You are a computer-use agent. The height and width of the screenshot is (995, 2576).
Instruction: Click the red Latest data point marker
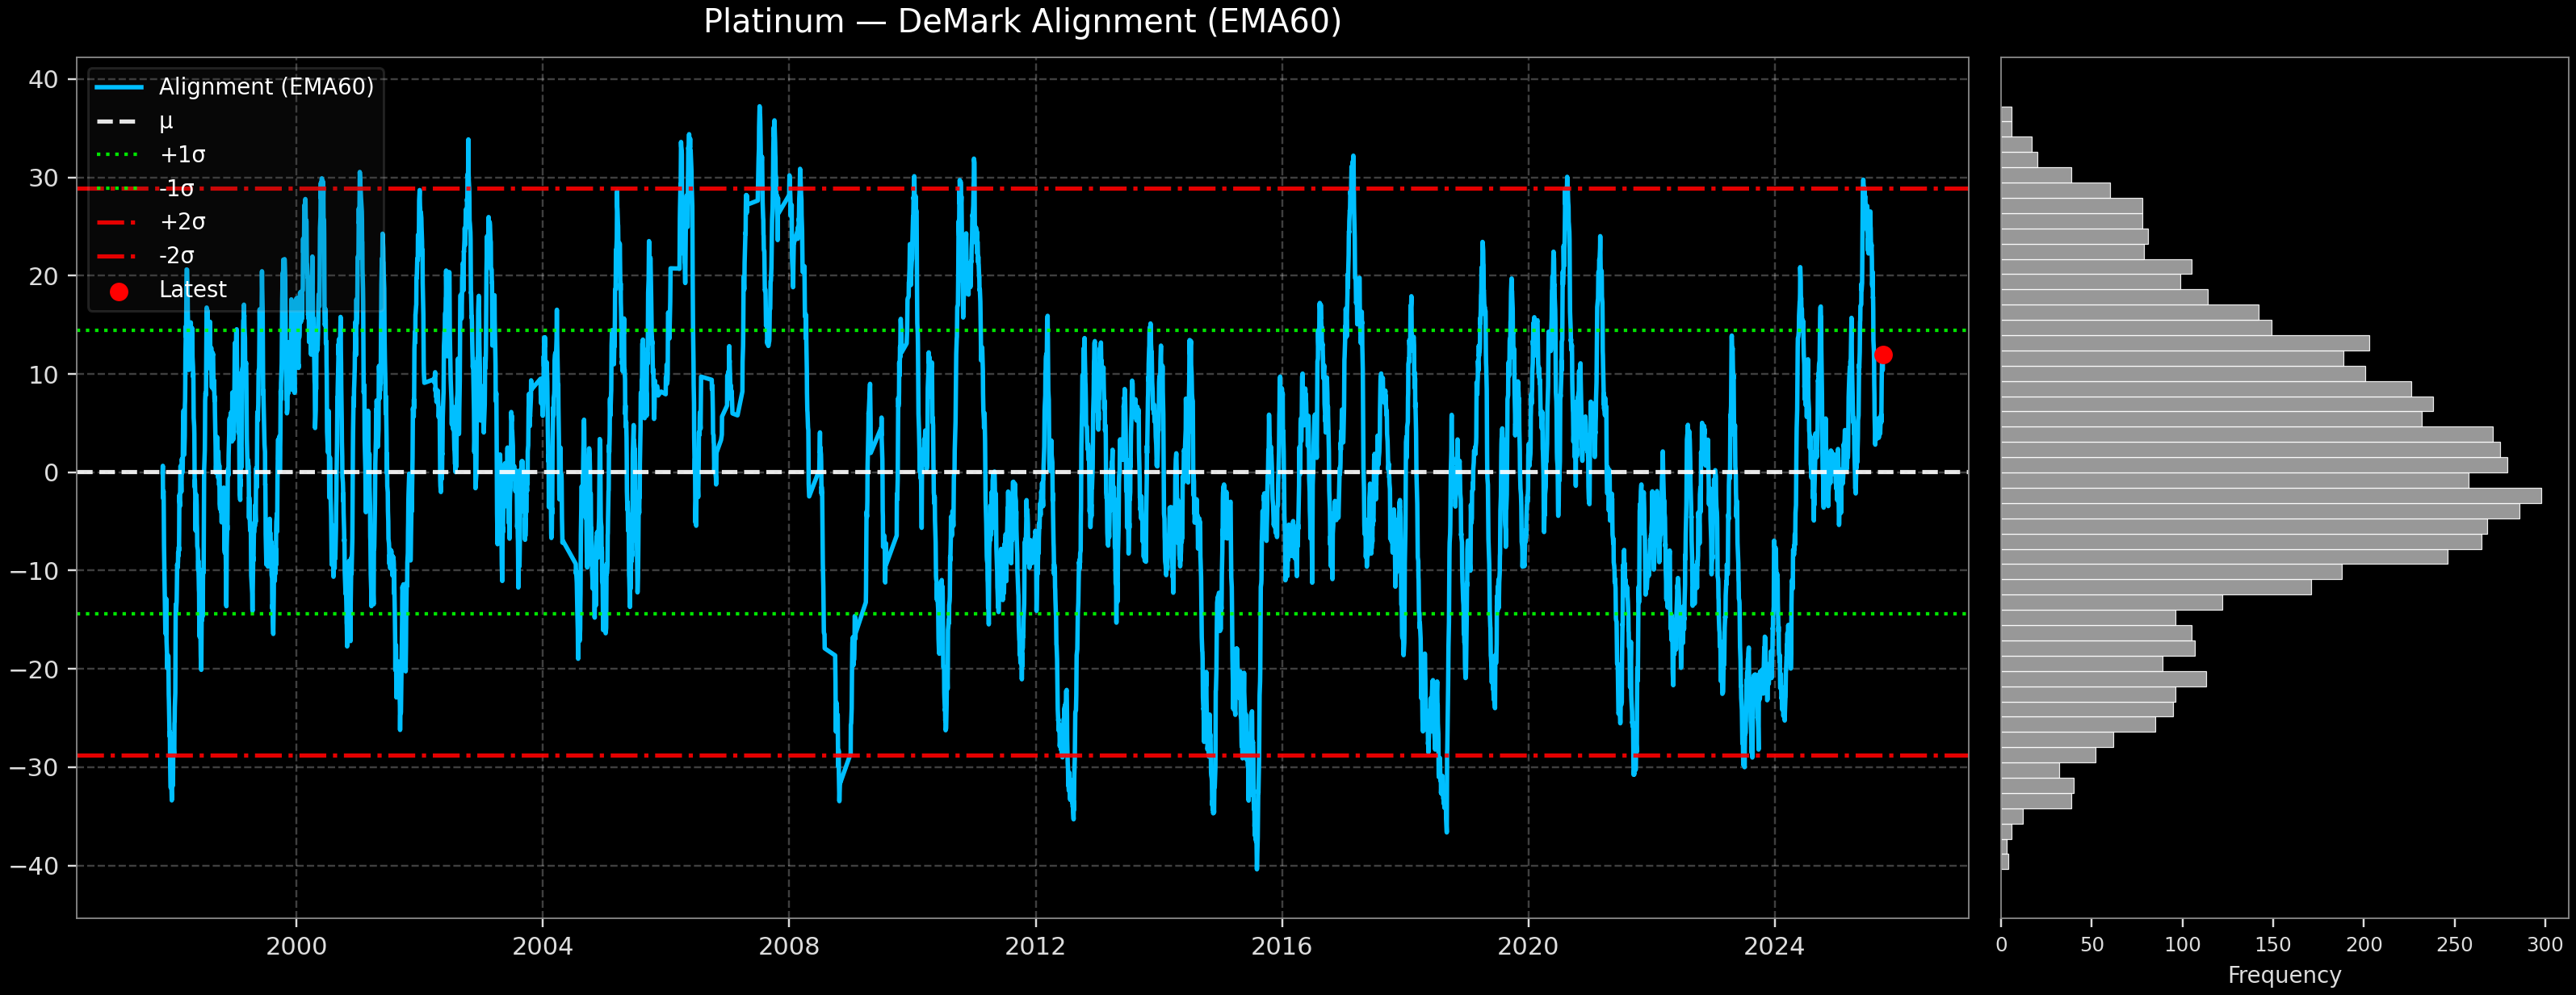1883,355
